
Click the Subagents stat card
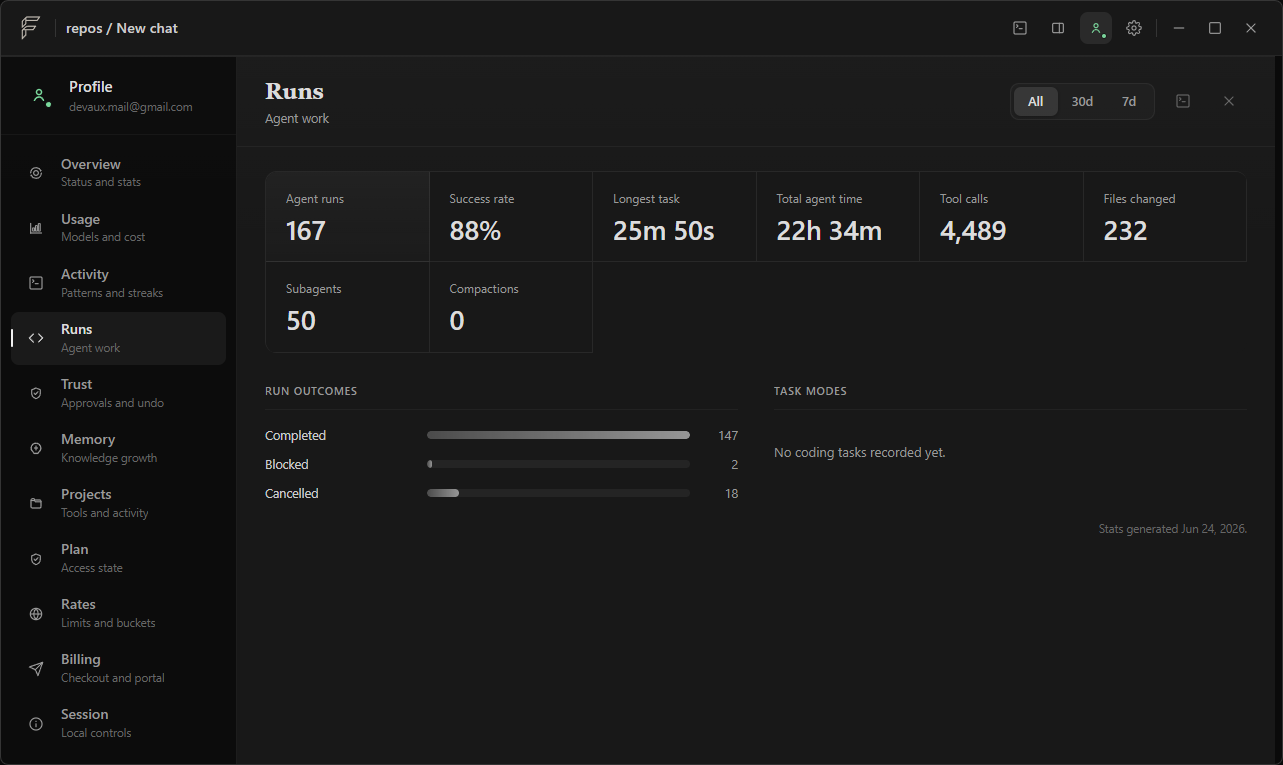[x=347, y=307]
